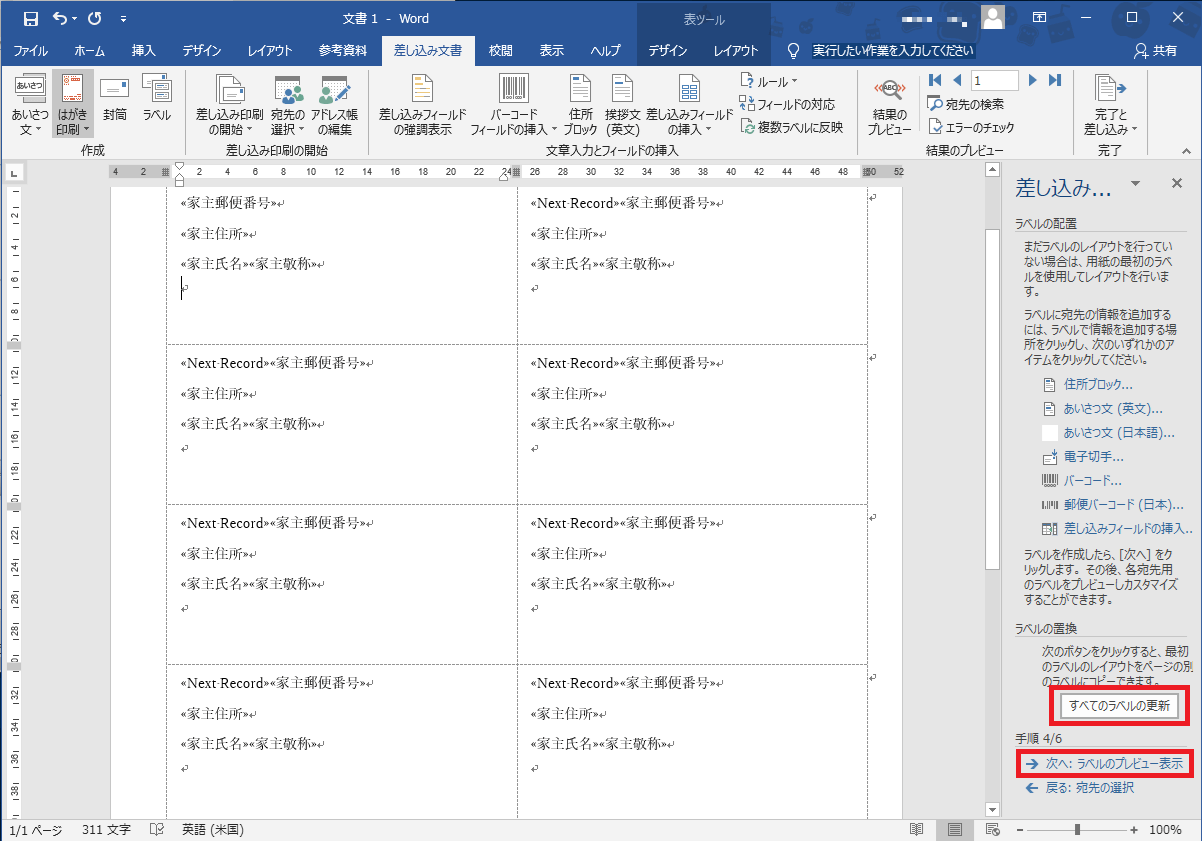Switch to print layout view in status bar
The height and width of the screenshot is (841, 1202).
[955, 830]
